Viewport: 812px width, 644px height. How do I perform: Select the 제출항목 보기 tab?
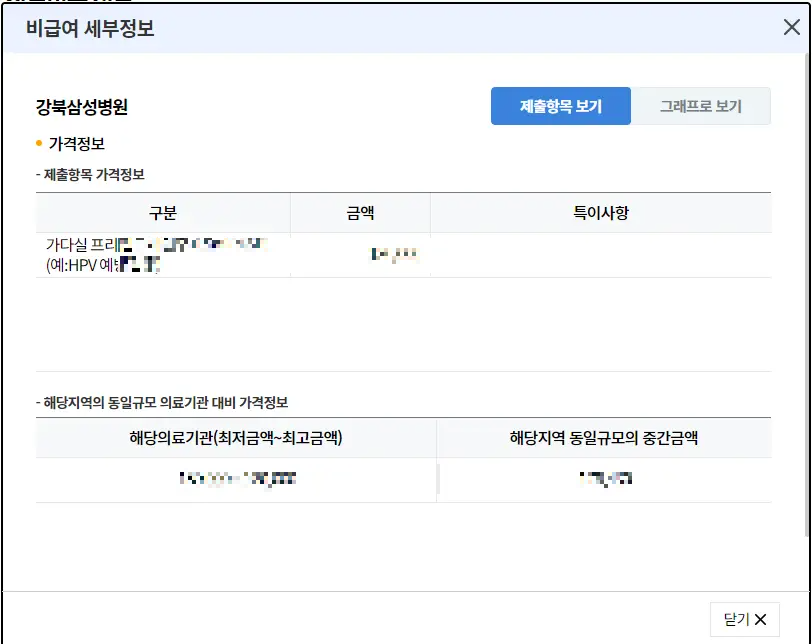click(561, 105)
